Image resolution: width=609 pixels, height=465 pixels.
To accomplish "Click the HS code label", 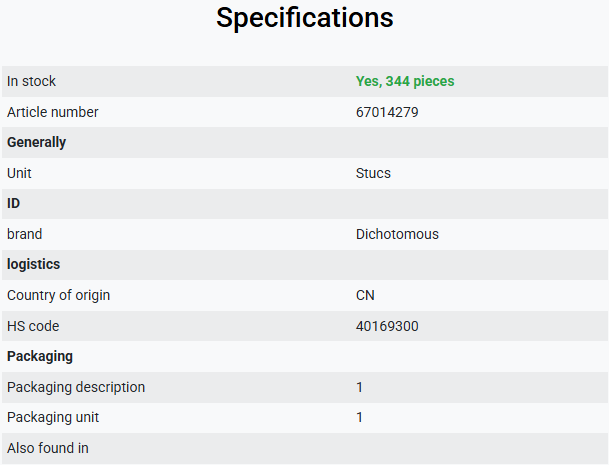I will (33, 326).
